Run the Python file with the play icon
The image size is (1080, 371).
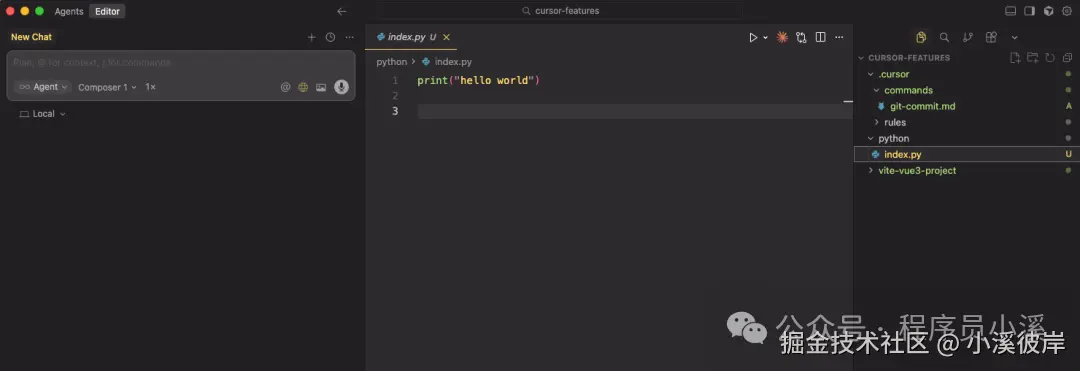coord(753,37)
